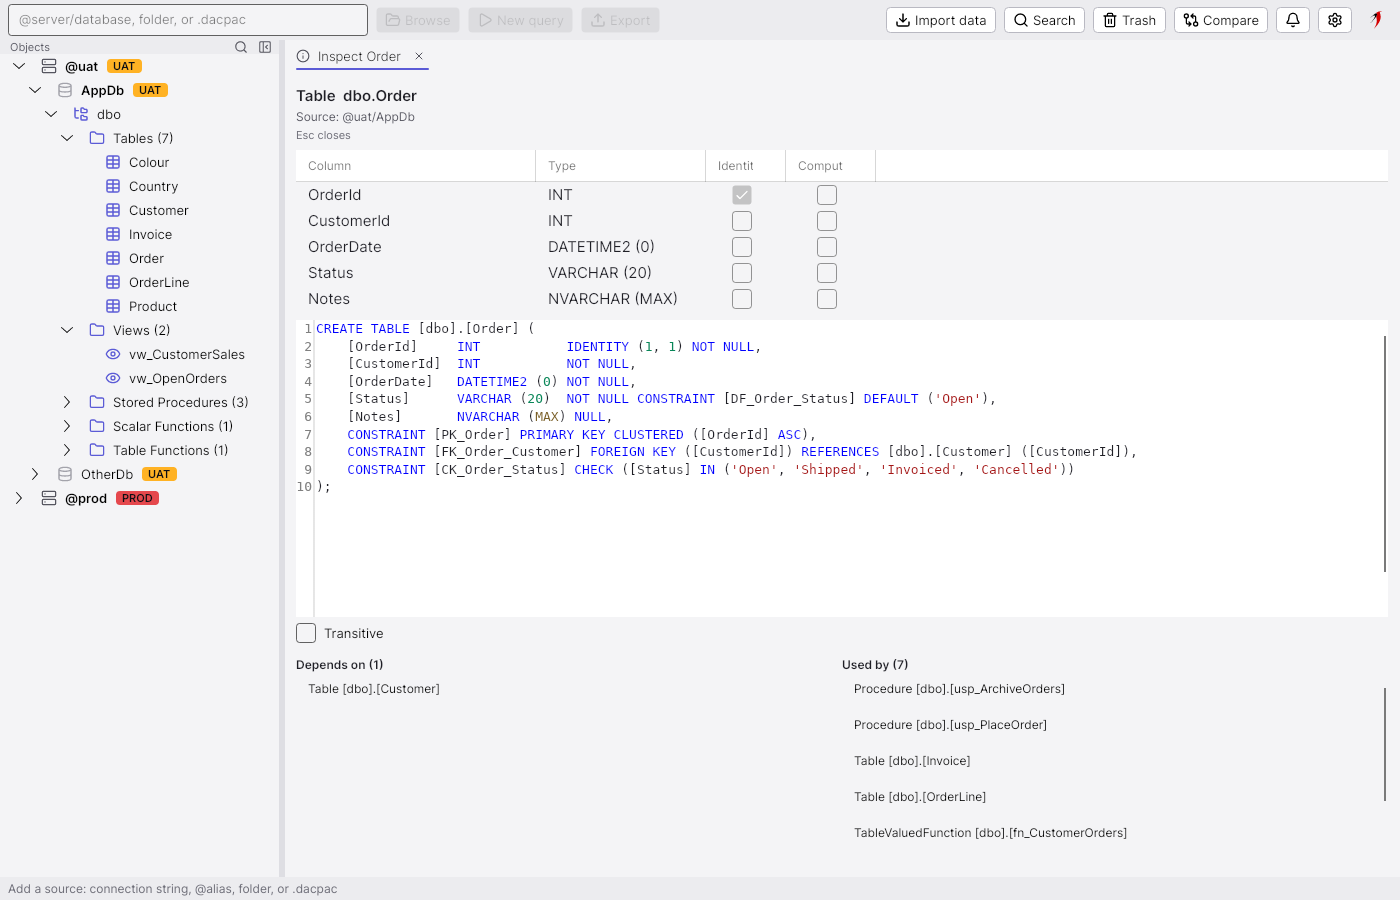This screenshot has height=900, width=1400.
Task: Close the Inspect Order tab
Action: [419, 56]
